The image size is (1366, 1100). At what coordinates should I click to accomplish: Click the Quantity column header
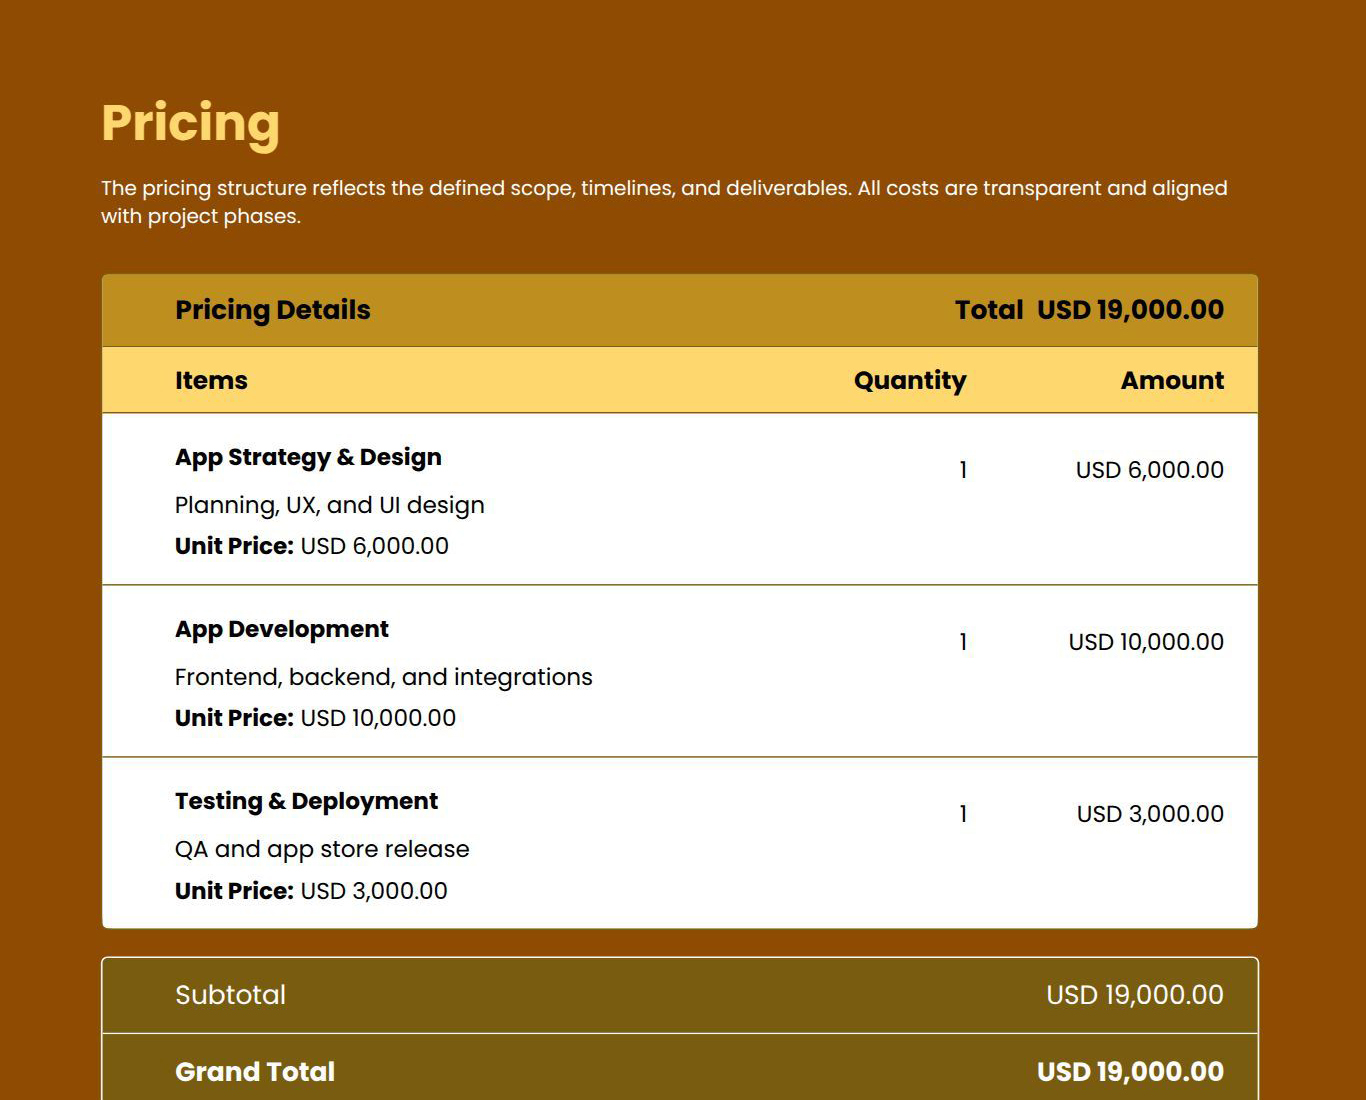(x=909, y=381)
